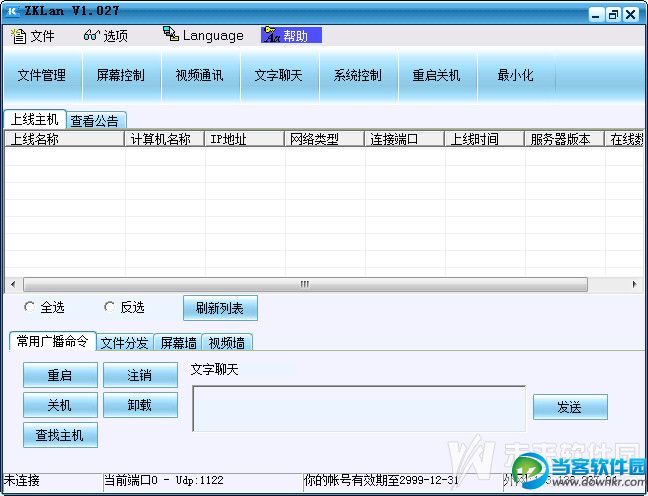This screenshot has width=648, height=496.
Task: Click the 卸载 broadcast button
Action: [141, 405]
